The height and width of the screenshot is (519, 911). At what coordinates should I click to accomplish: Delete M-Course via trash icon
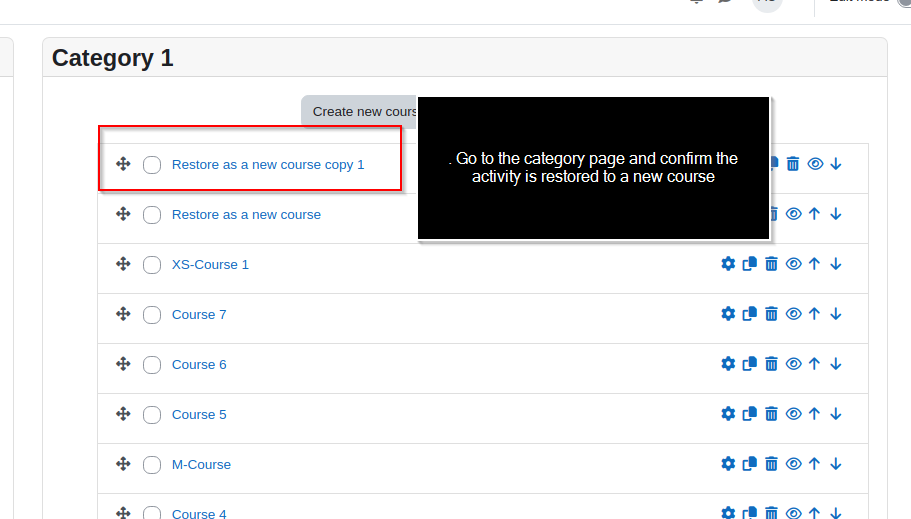tap(771, 464)
